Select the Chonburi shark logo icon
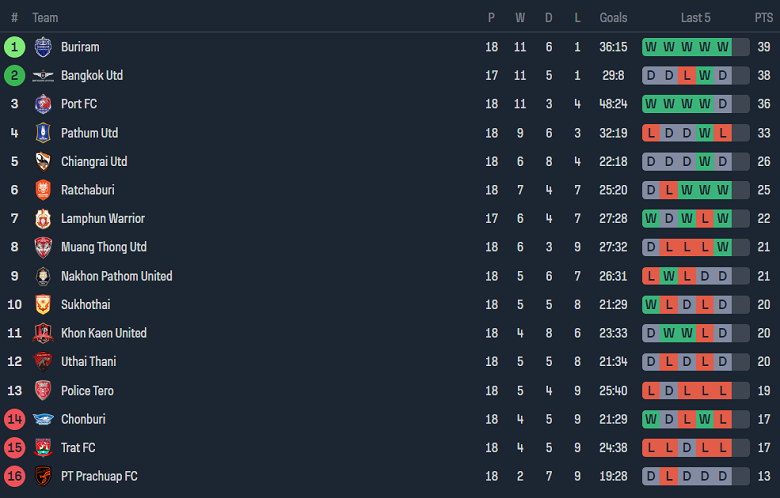Image resolution: width=780 pixels, height=498 pixels. click(x=42, y=419)
